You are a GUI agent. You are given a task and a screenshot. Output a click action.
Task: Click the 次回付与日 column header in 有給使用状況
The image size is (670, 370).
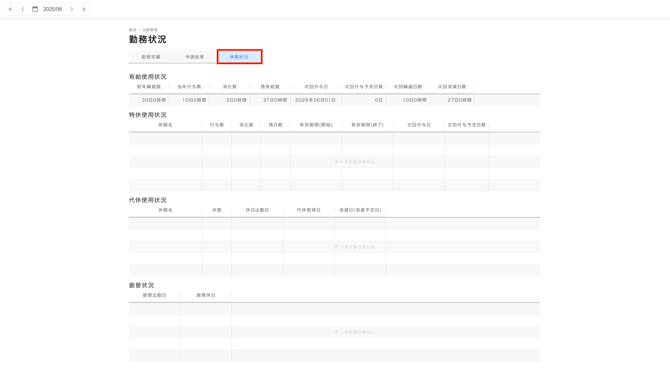[316, 87]
